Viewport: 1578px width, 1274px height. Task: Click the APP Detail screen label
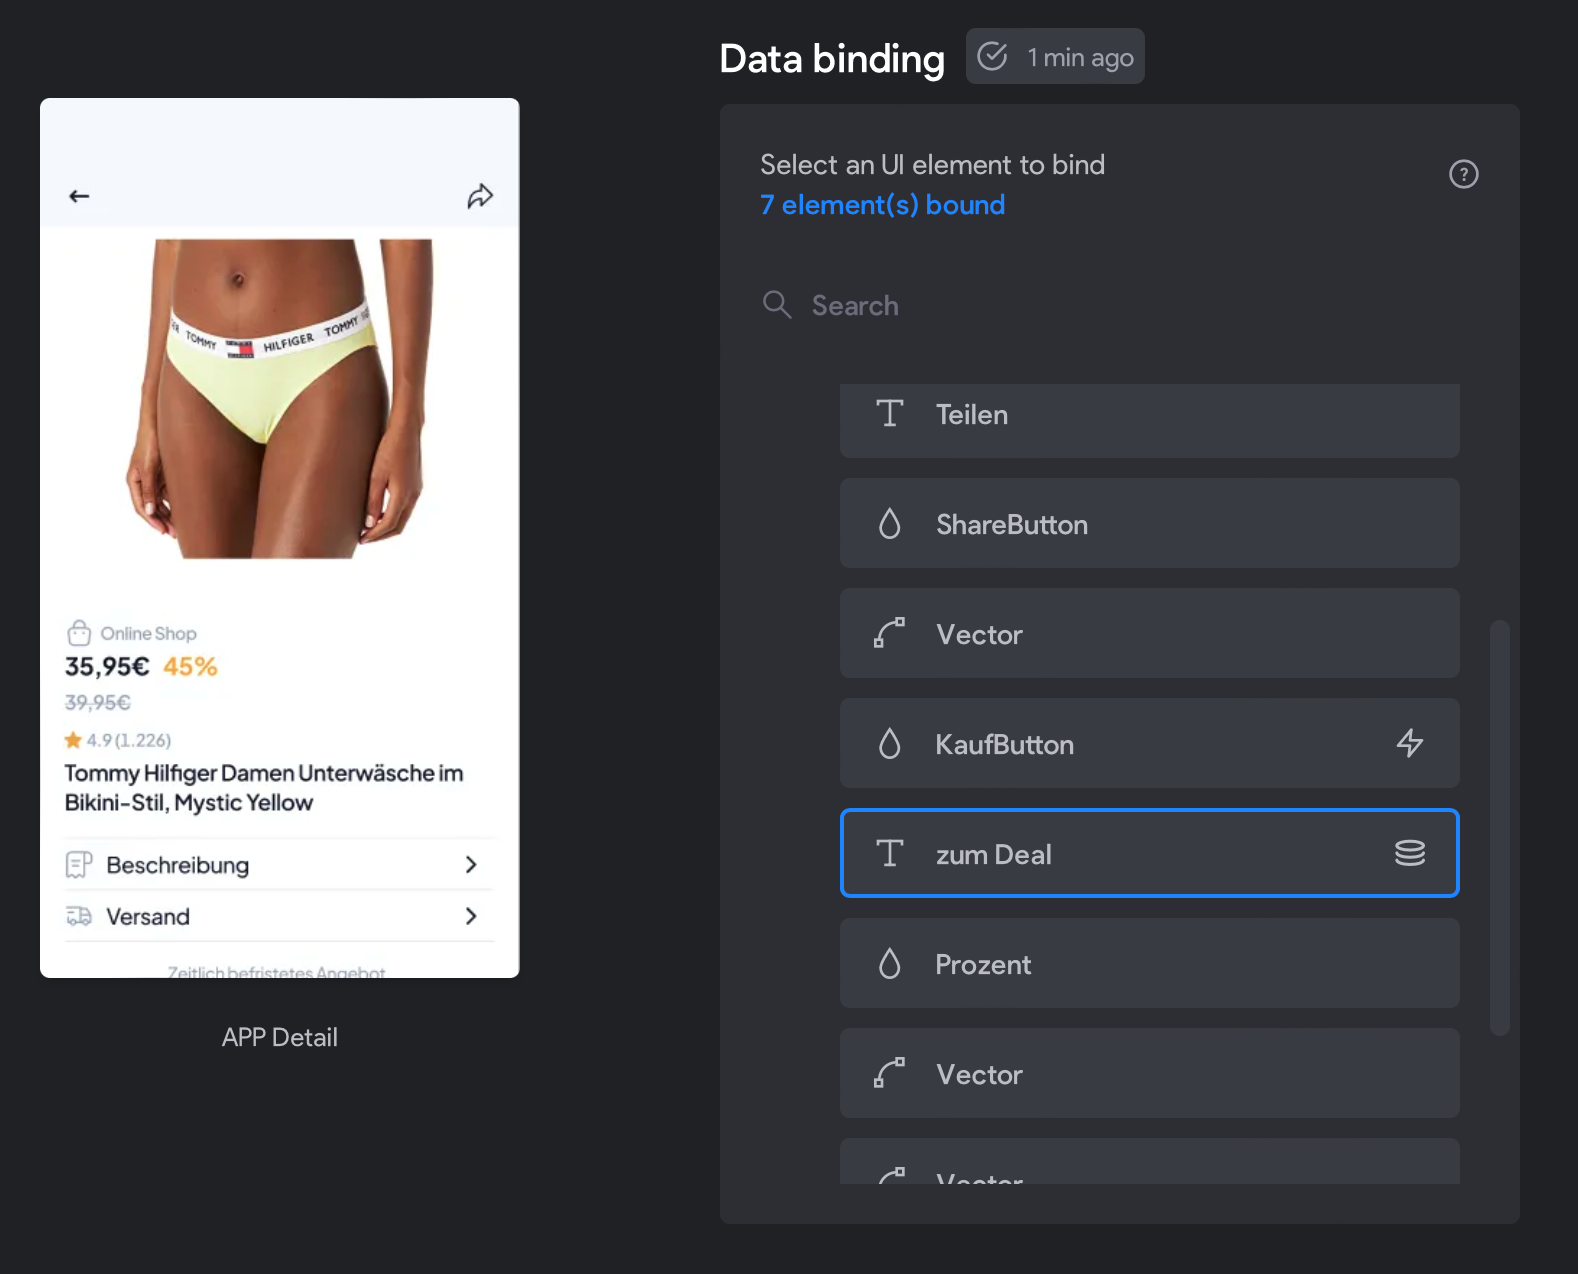(x=280, y=1038)
